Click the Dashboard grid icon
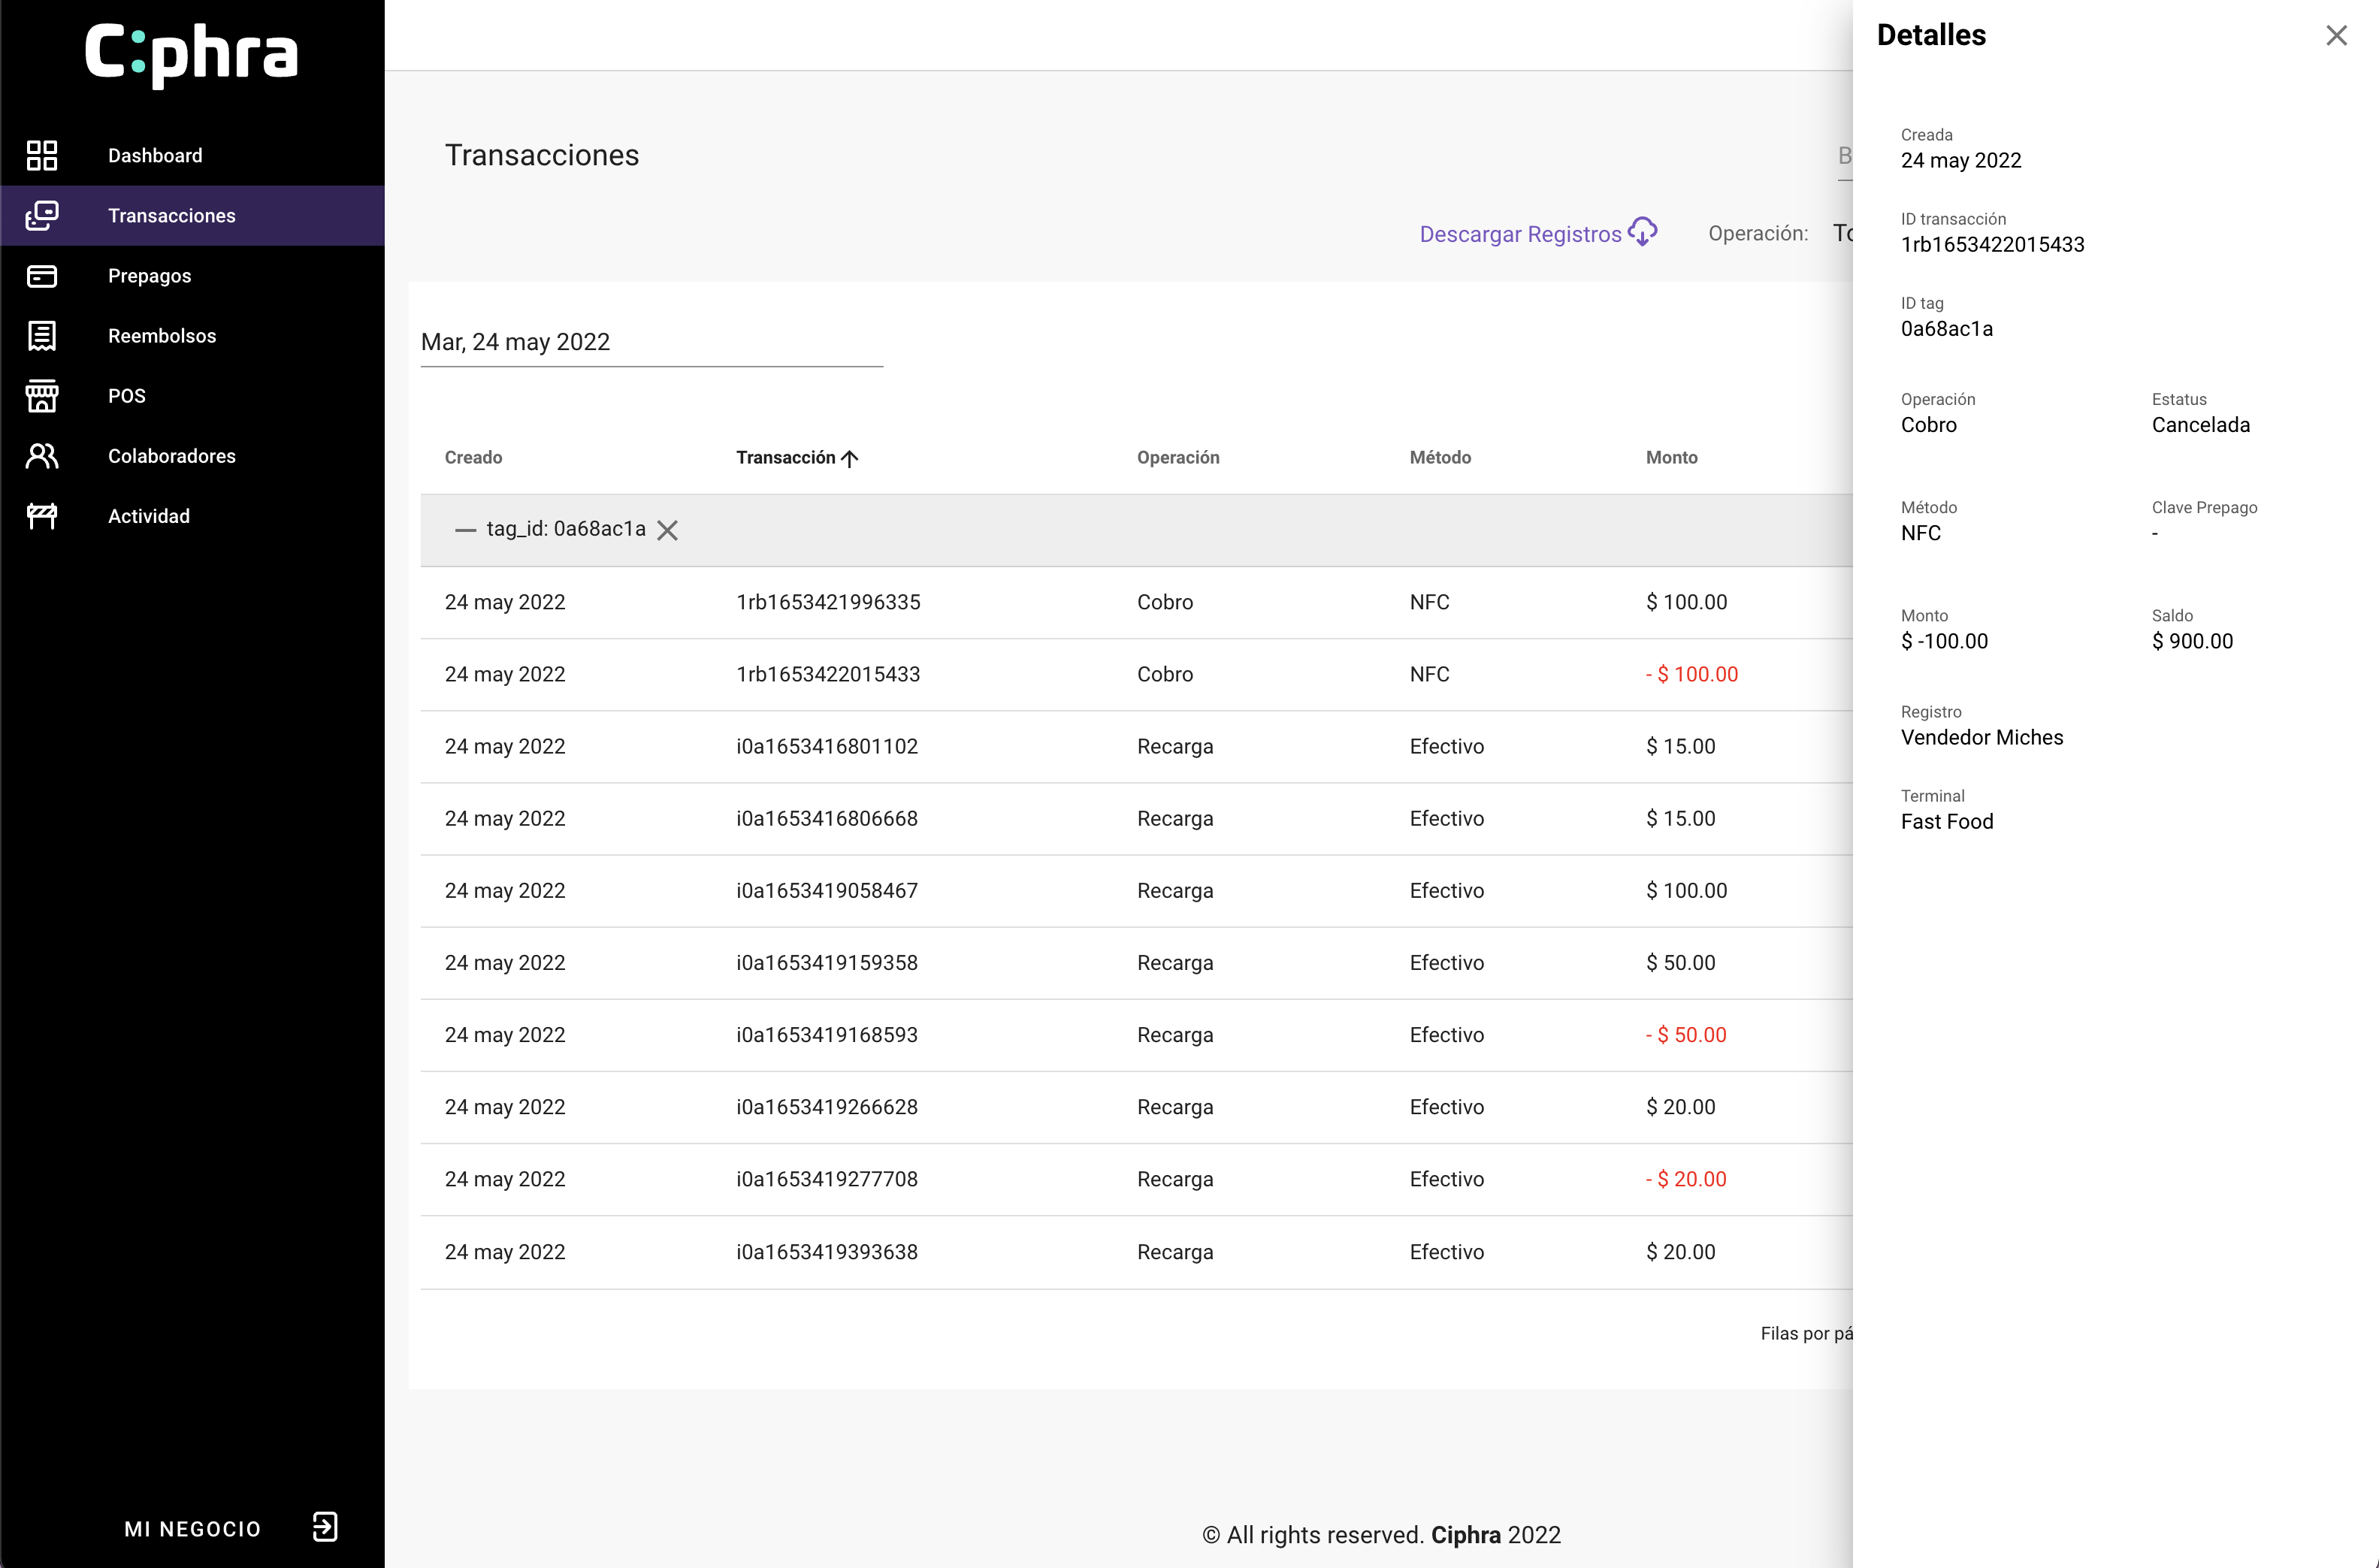Image resolution: width=2379 pixels, height=1568 pixels. click(x=41, y=155)
